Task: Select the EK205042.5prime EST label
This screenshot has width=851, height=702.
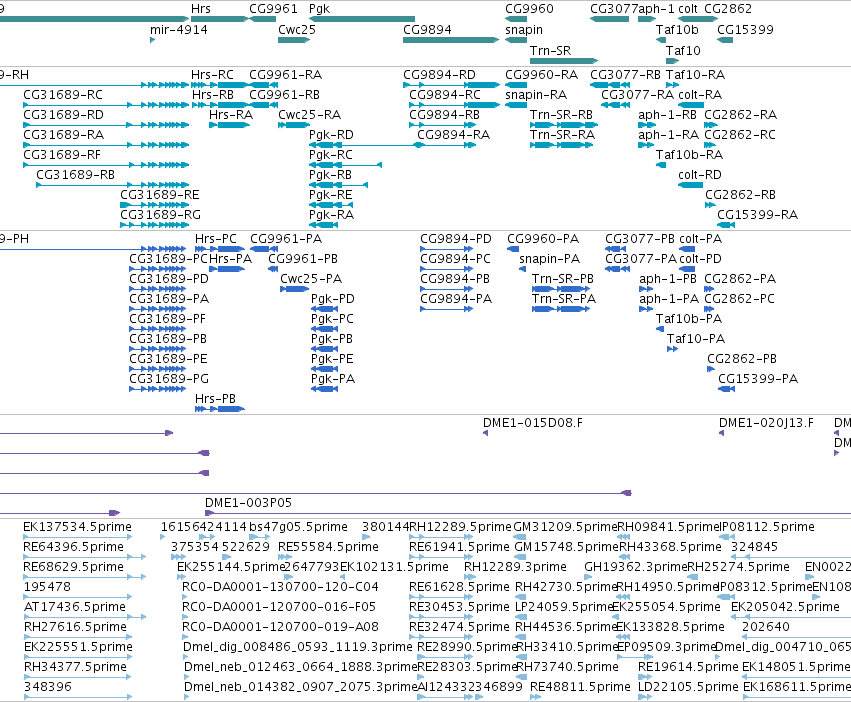Action: click(x=785, y=606)
